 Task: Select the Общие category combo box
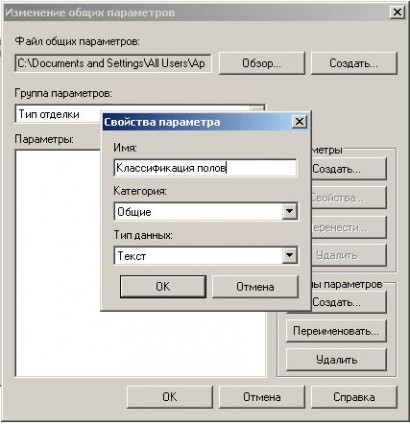(x=206, y=212)
